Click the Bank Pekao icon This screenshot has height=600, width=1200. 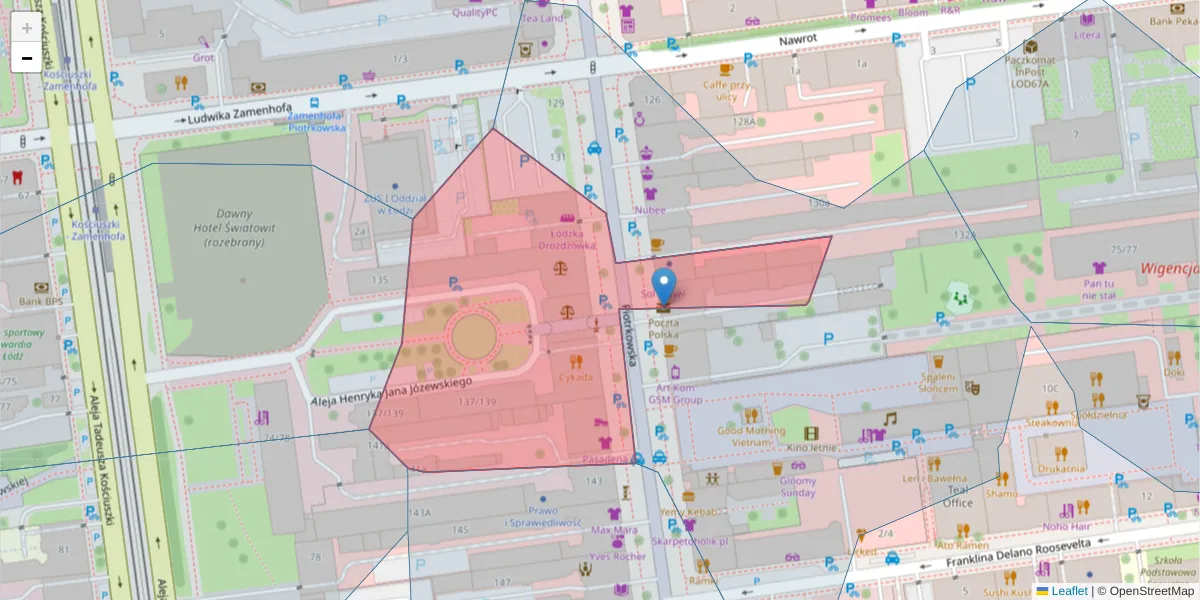1177,8
